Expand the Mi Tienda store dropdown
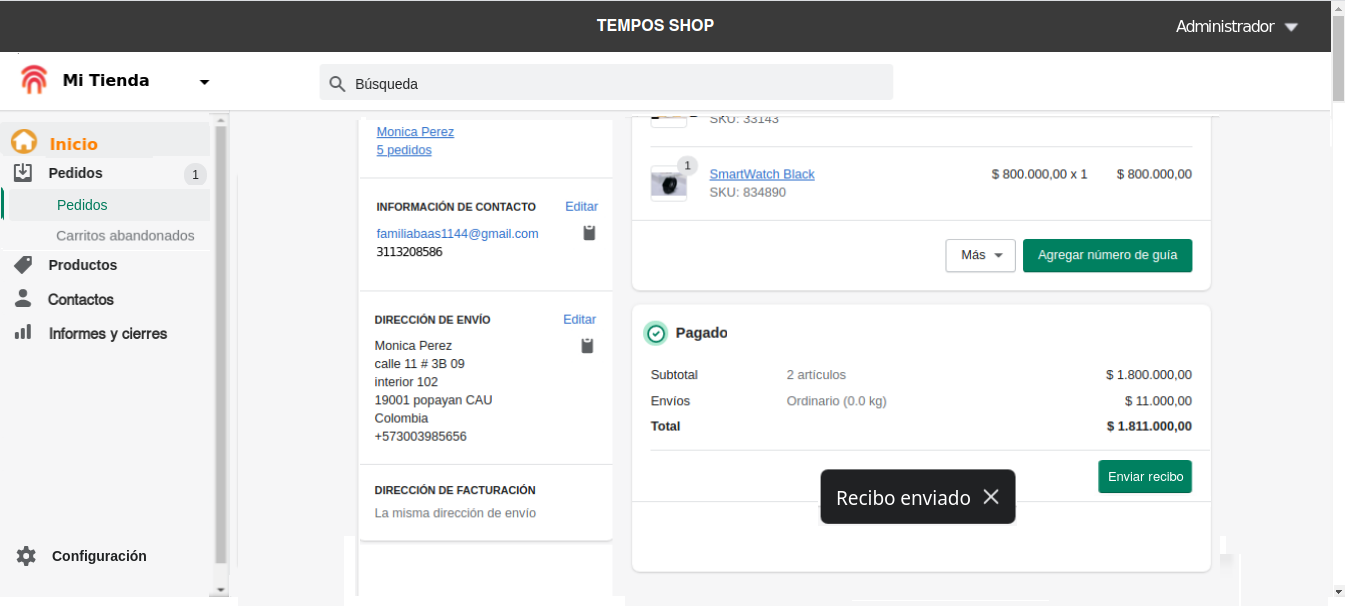Image resolution: width=1347 pixels, height=606 pixels. point(204,82)
